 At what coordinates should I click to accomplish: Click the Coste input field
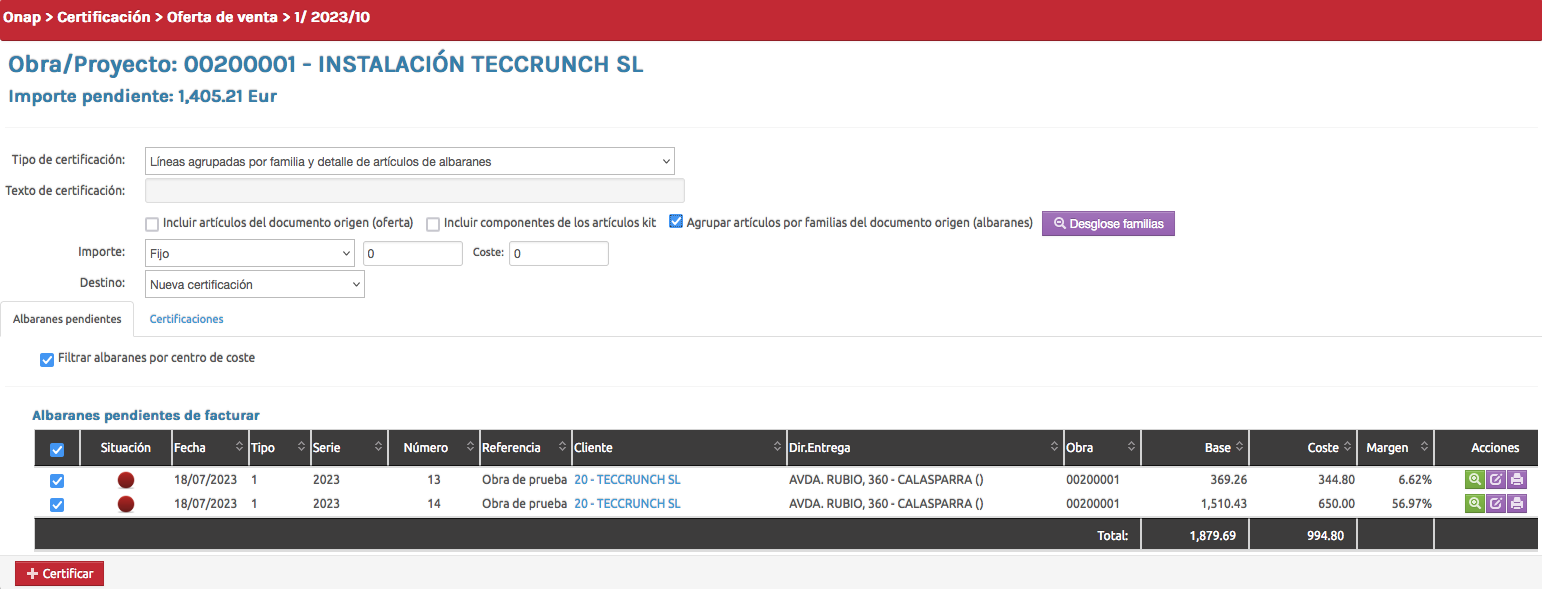558,254
